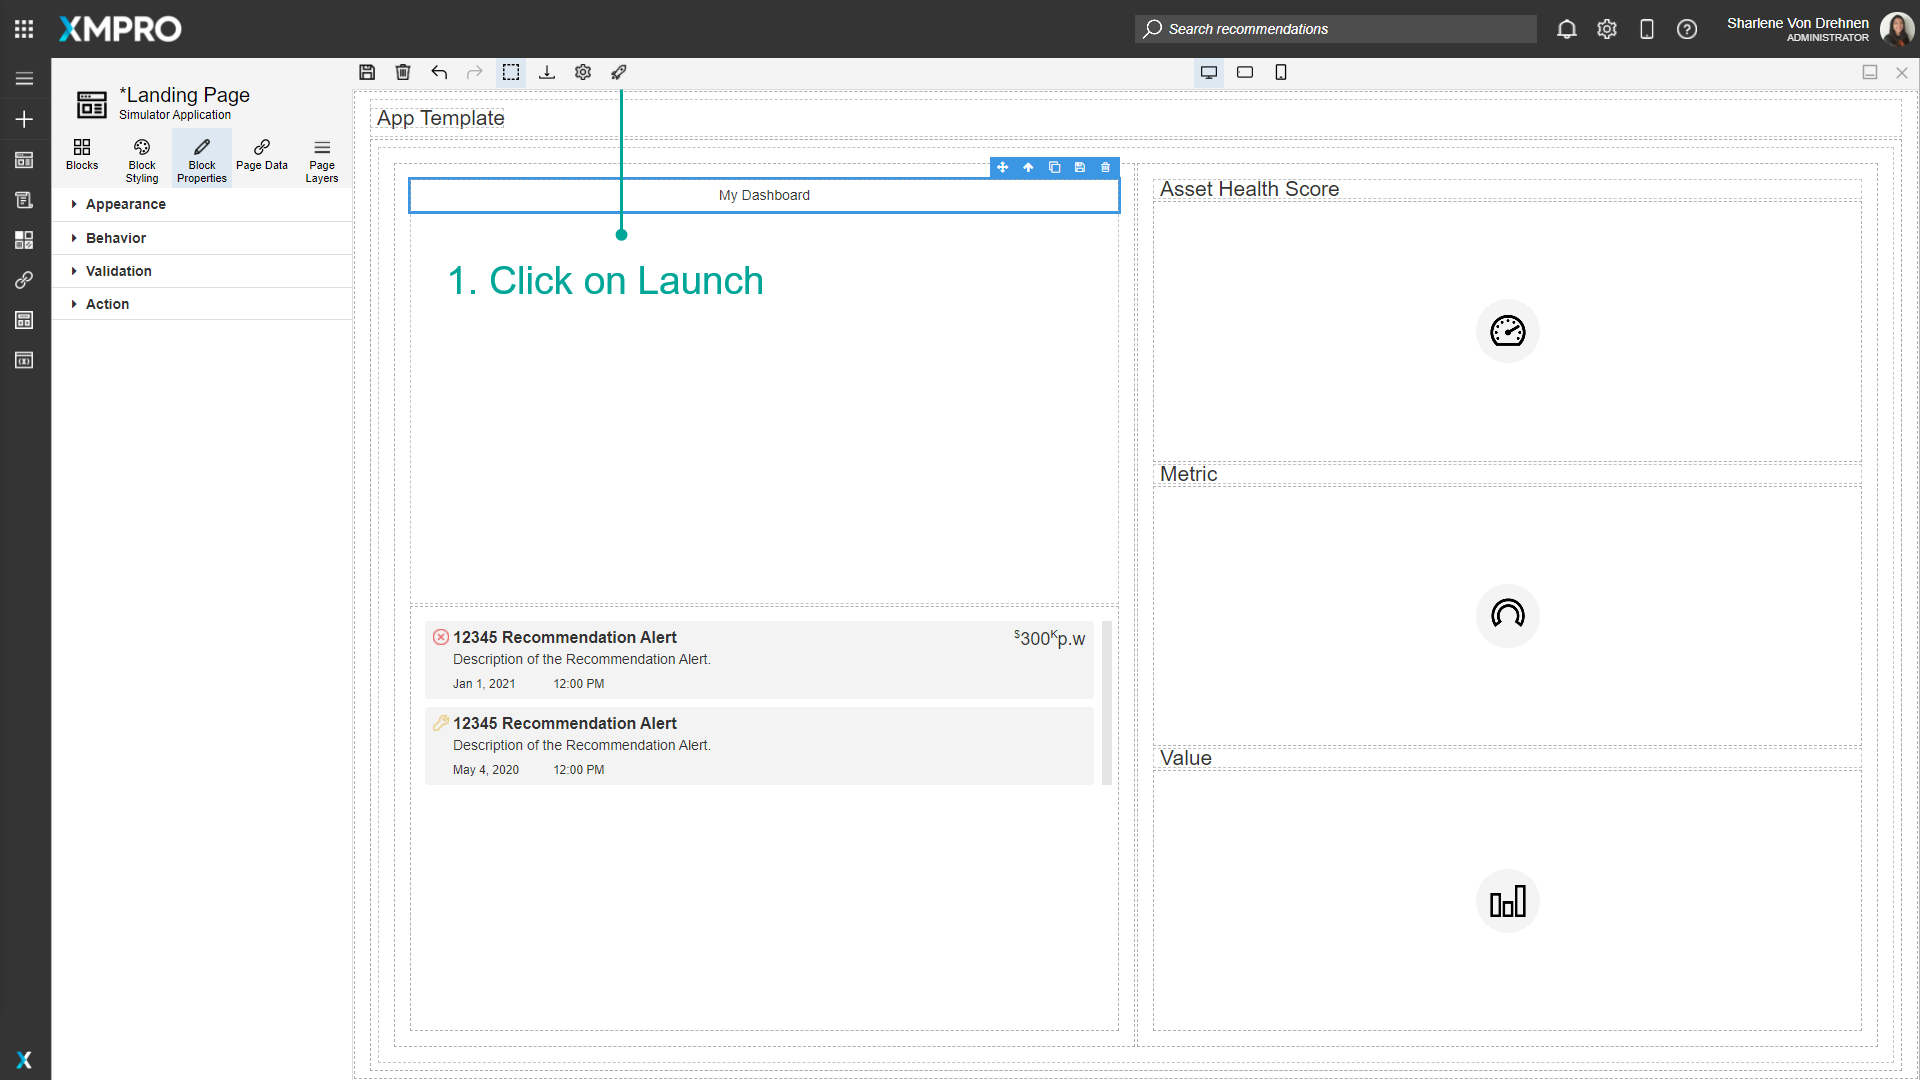
Task: Toggle mobile preview mode
Action: click(x=1280, y=72)
